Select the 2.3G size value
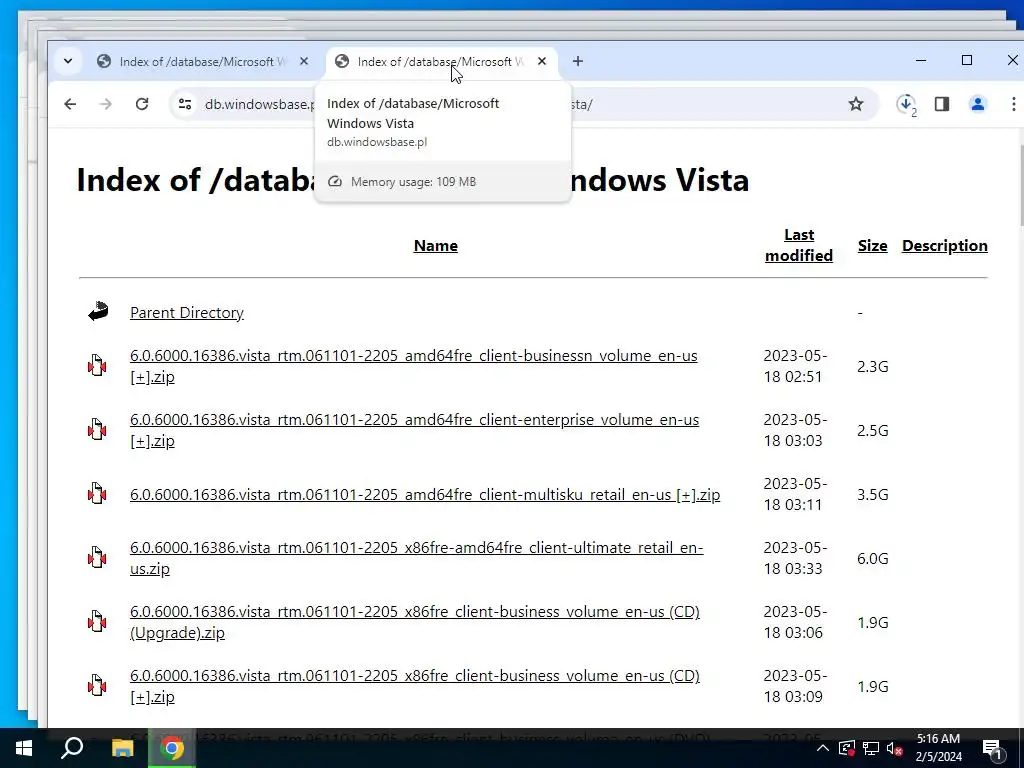 point(872,366)
